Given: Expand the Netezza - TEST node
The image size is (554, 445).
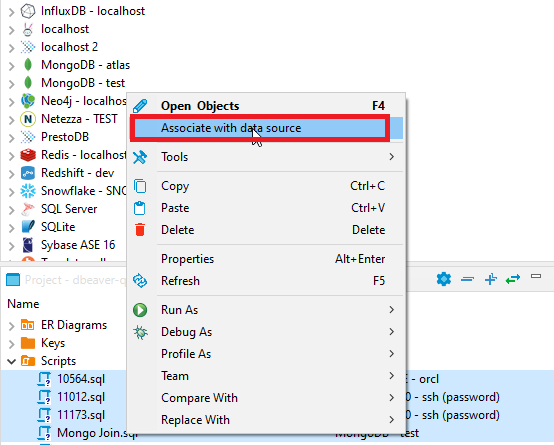Looking at the screenshot, I should coord(12,119).
